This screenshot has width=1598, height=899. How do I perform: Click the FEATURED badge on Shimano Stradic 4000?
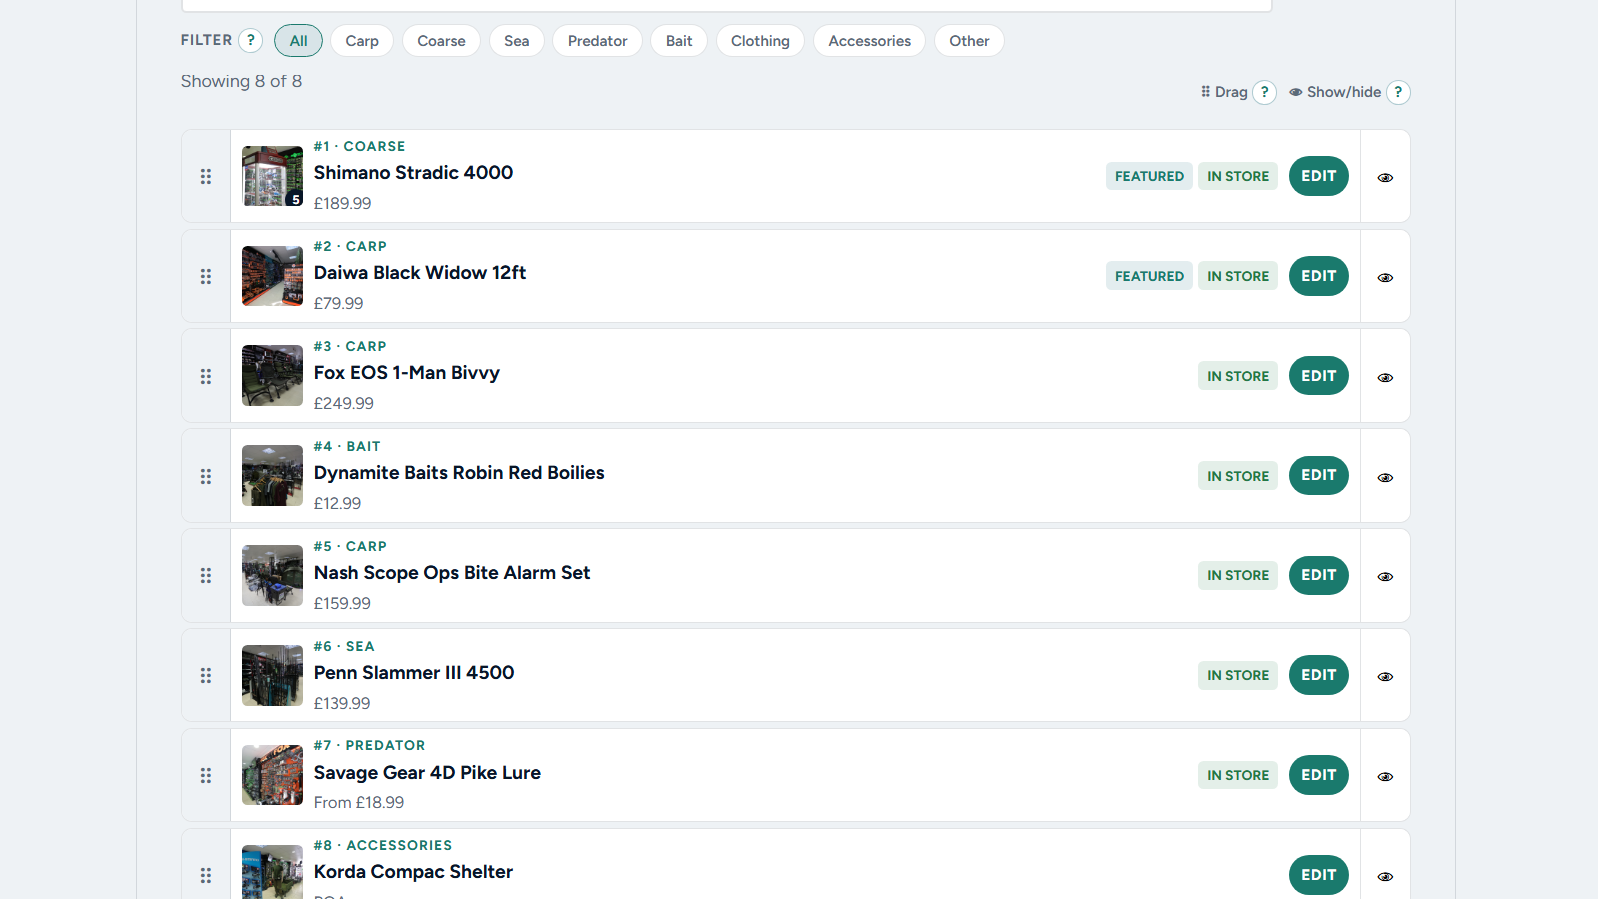click(1149, 176)
